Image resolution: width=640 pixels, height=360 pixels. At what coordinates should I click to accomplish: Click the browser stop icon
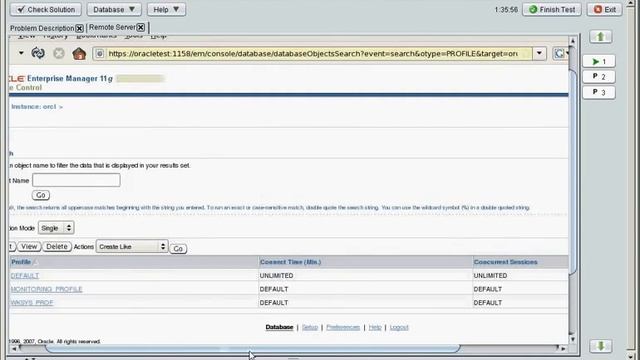(x=59, y=53)
